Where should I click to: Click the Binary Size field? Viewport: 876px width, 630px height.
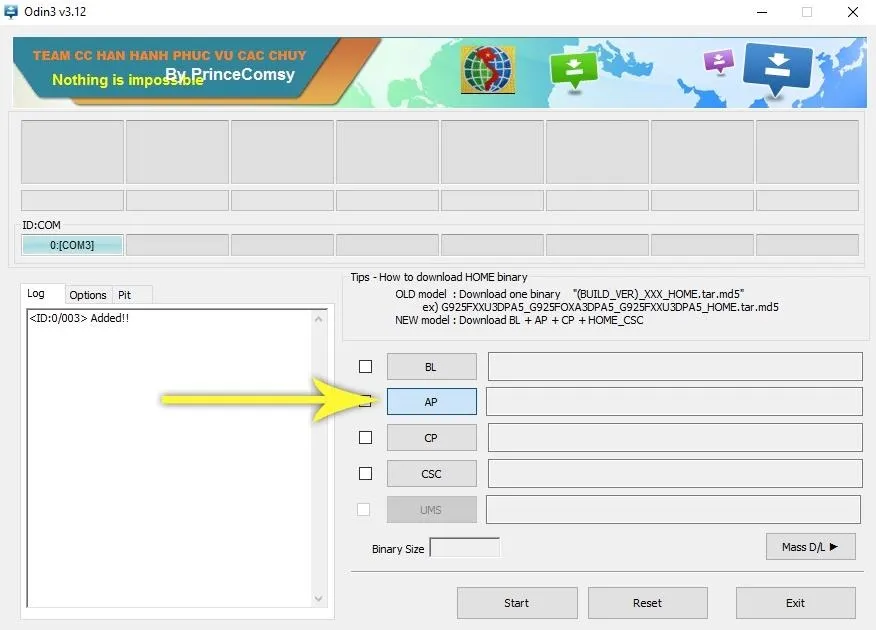464,548
